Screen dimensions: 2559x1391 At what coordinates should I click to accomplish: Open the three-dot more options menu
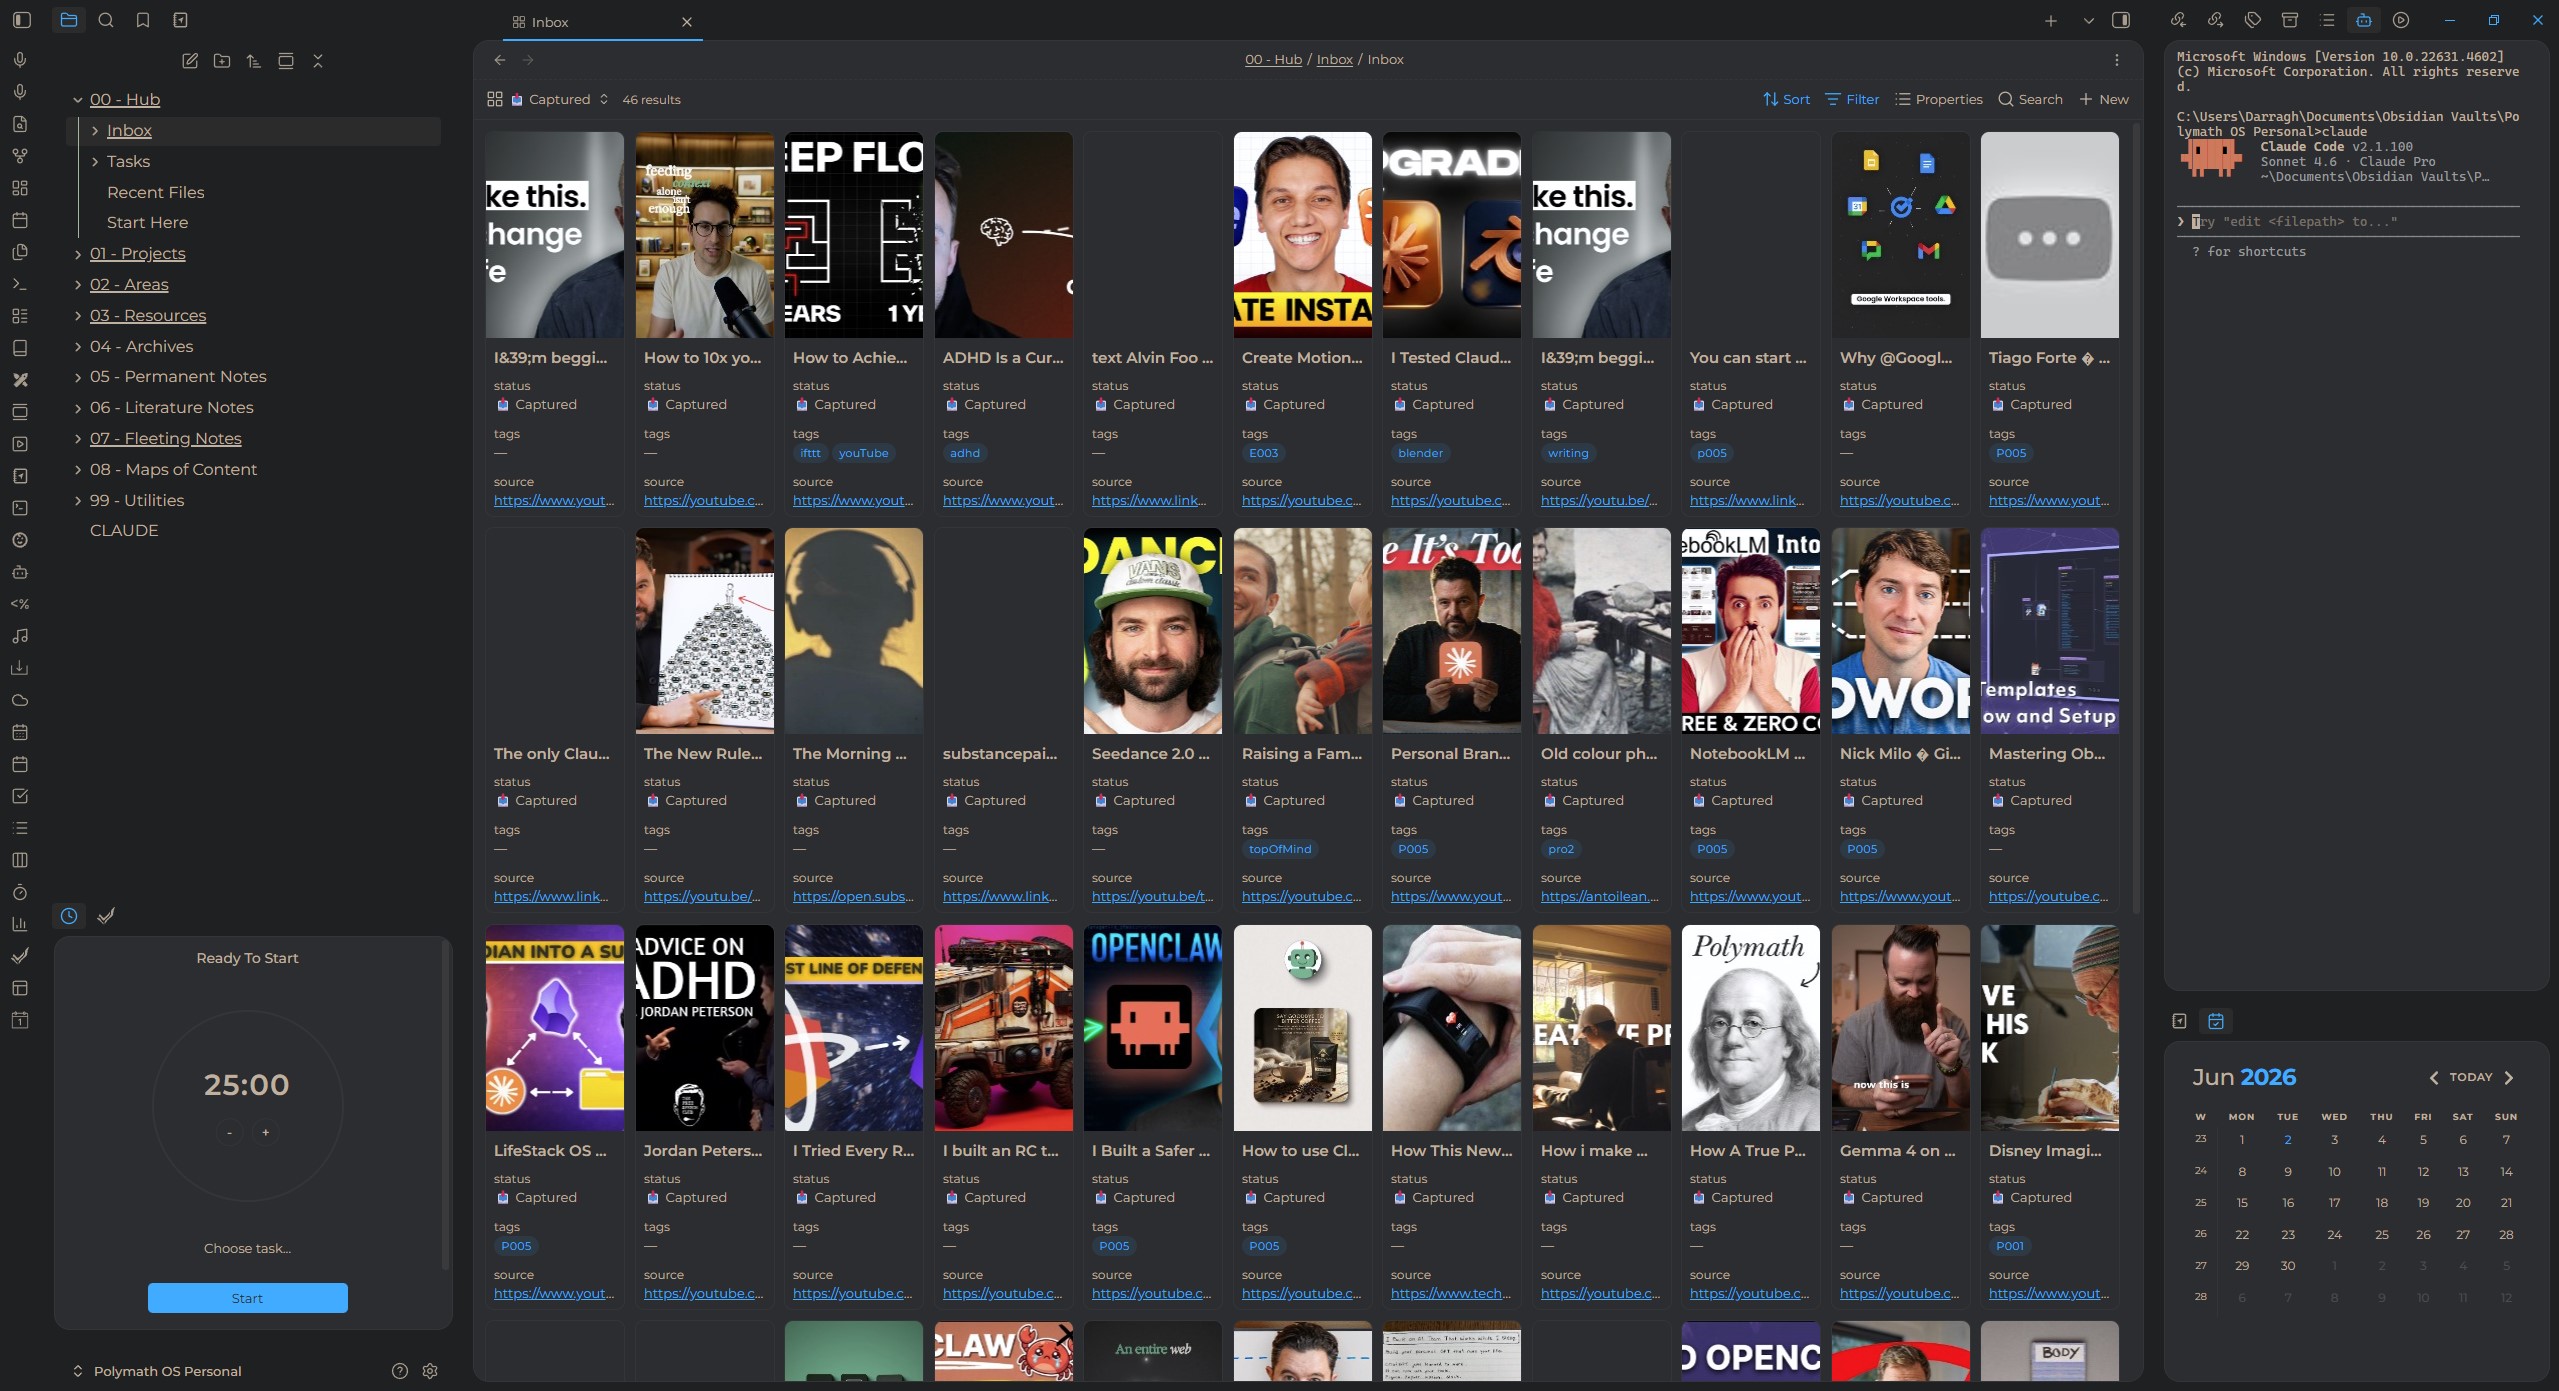[x=2117, y=60]
